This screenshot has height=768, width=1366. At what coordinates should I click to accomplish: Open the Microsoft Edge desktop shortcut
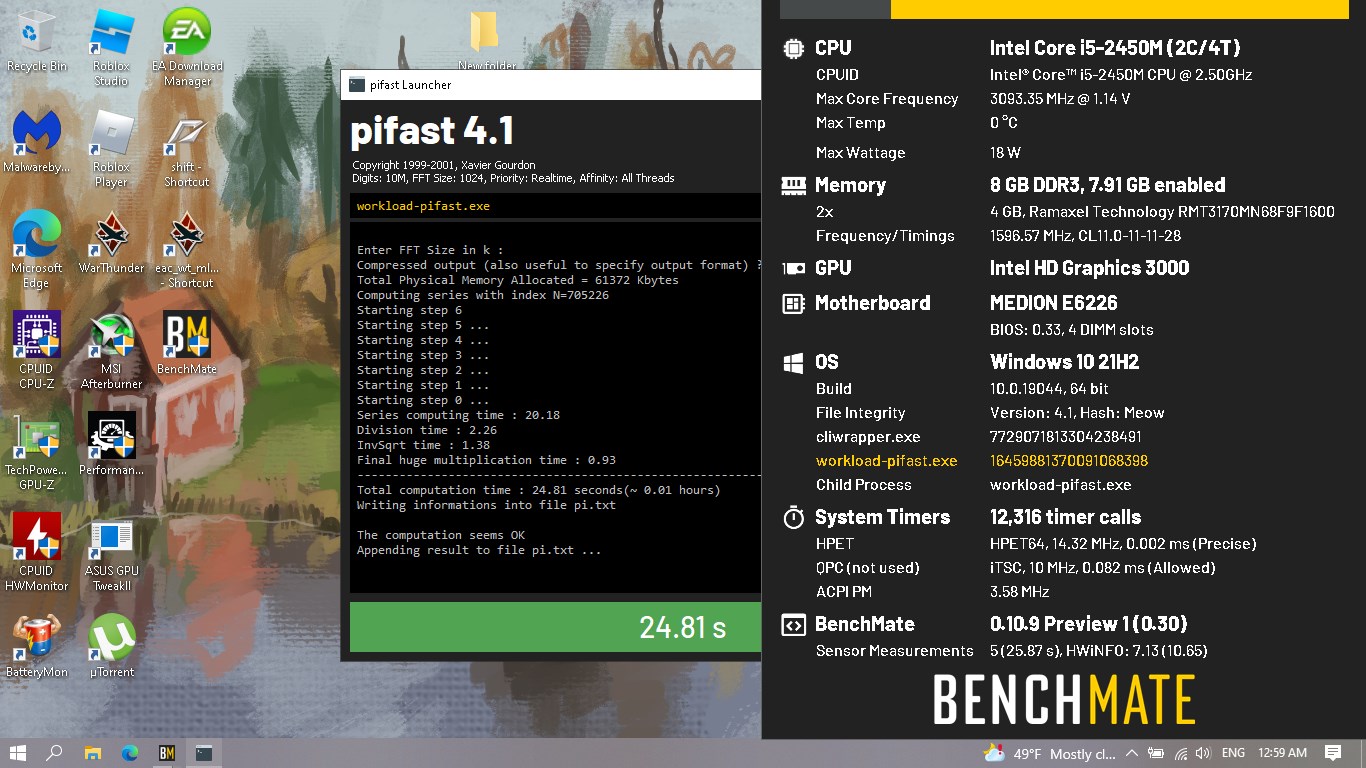point(37,249)
